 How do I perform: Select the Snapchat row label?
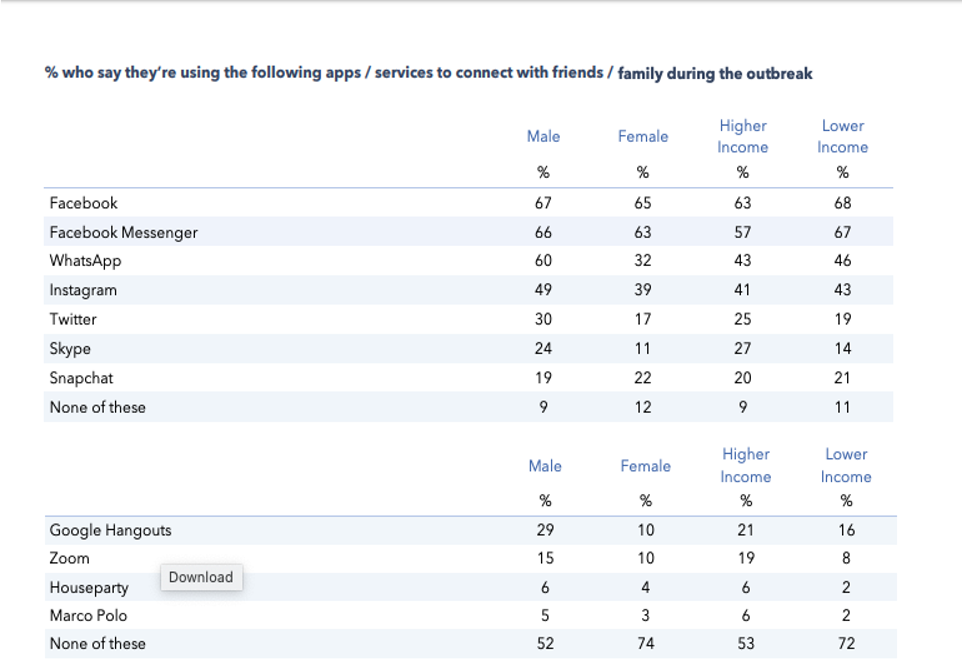[81, 378]
